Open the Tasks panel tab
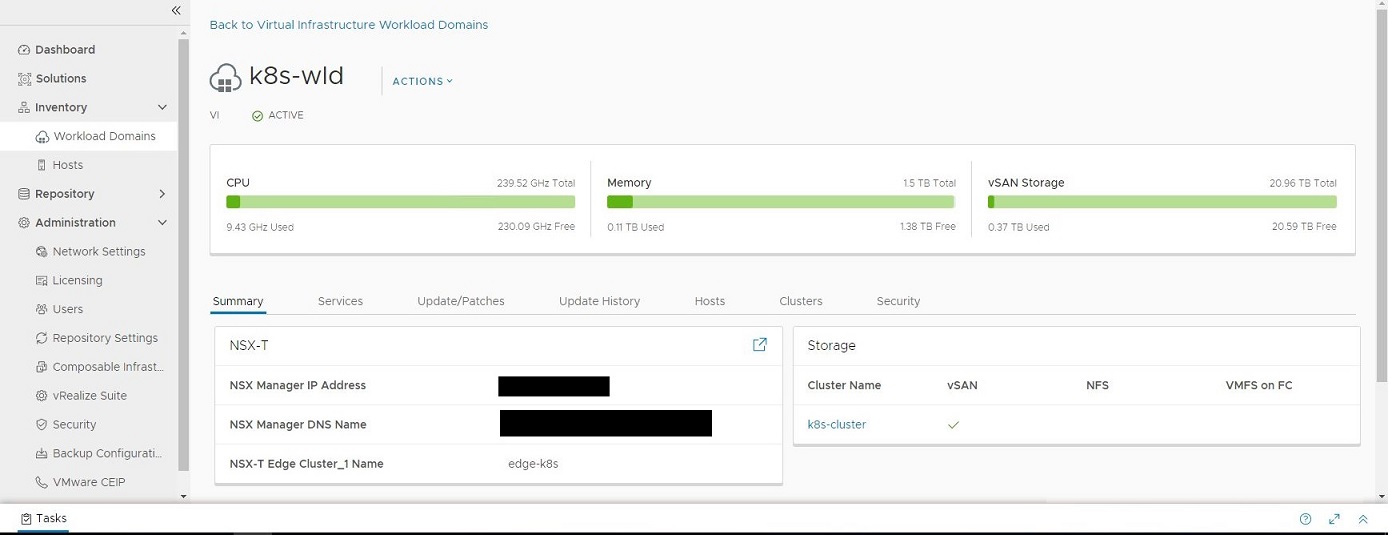 coord(43,519)
